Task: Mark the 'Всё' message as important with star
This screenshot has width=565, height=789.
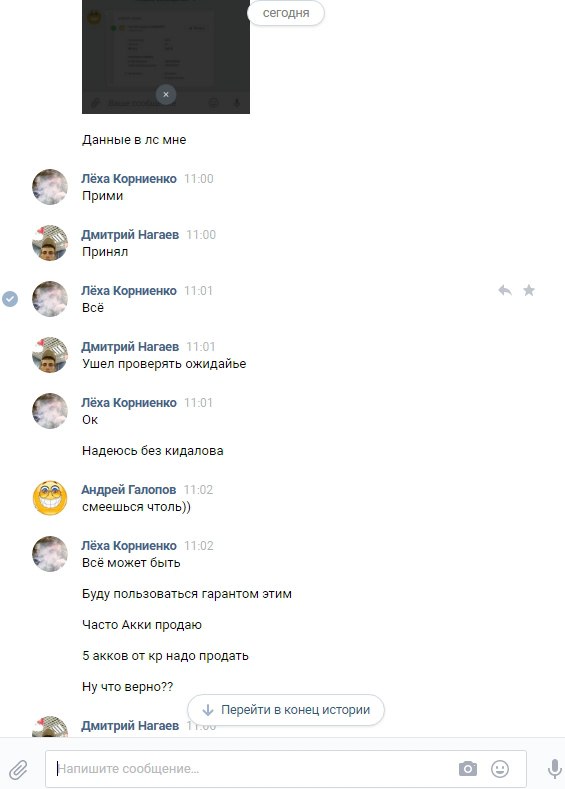Action: tap(529, 290)
